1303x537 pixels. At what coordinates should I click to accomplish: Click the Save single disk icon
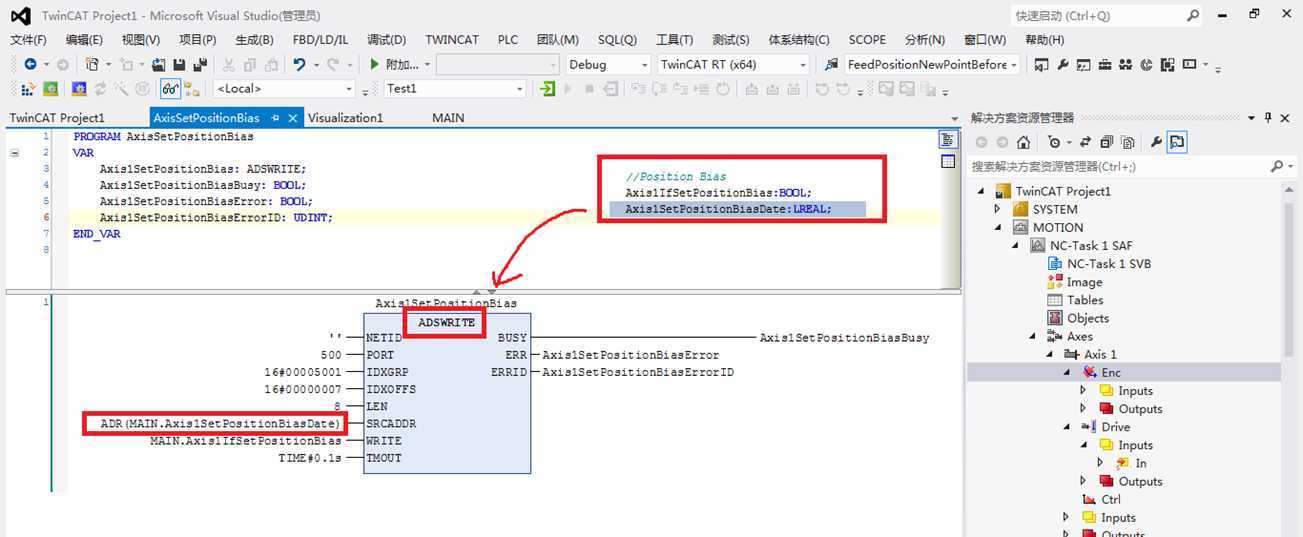[181, 64]
